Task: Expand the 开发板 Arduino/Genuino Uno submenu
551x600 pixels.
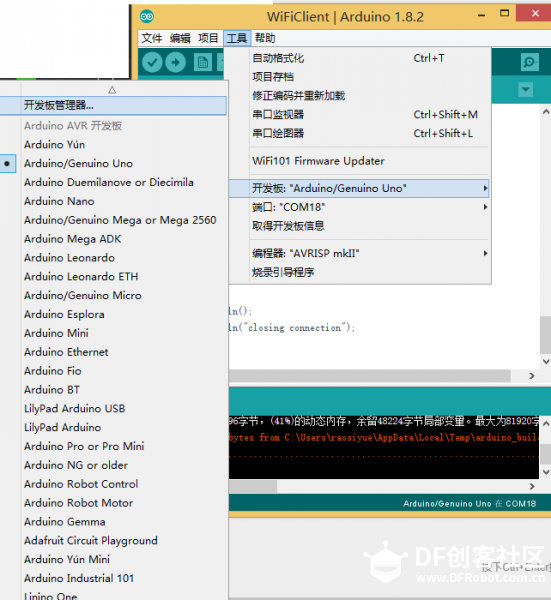Action: coord(360,188)
